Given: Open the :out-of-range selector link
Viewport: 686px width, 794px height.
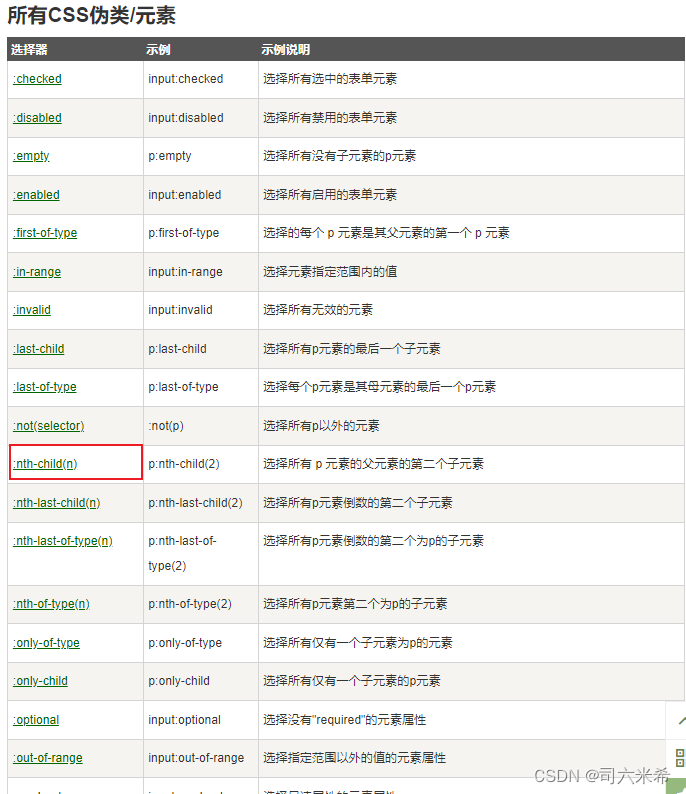Looking at the screenshot, I should [48, 758].
